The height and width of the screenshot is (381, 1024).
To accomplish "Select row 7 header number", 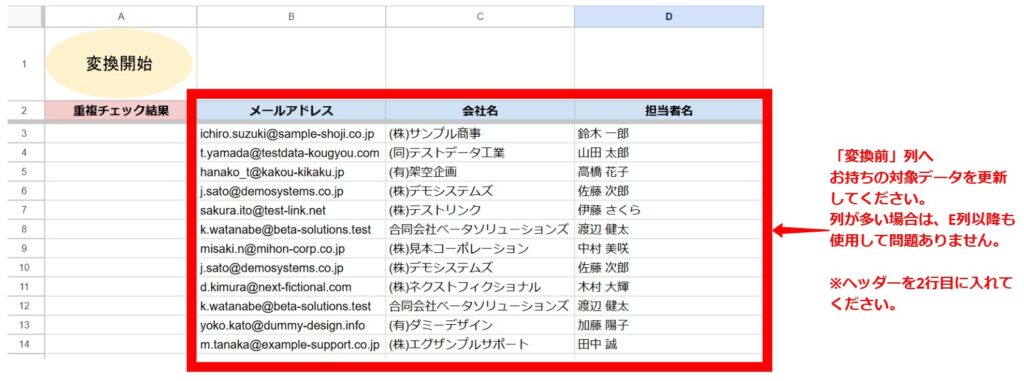I will (x=25, y=210).
